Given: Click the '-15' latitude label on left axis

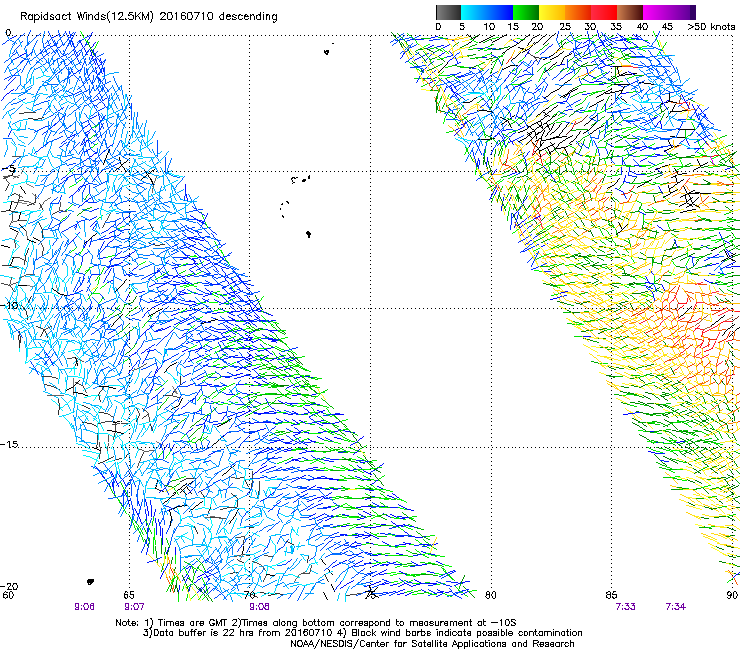Looking at the screenshot, I should [x=9, y=445].
